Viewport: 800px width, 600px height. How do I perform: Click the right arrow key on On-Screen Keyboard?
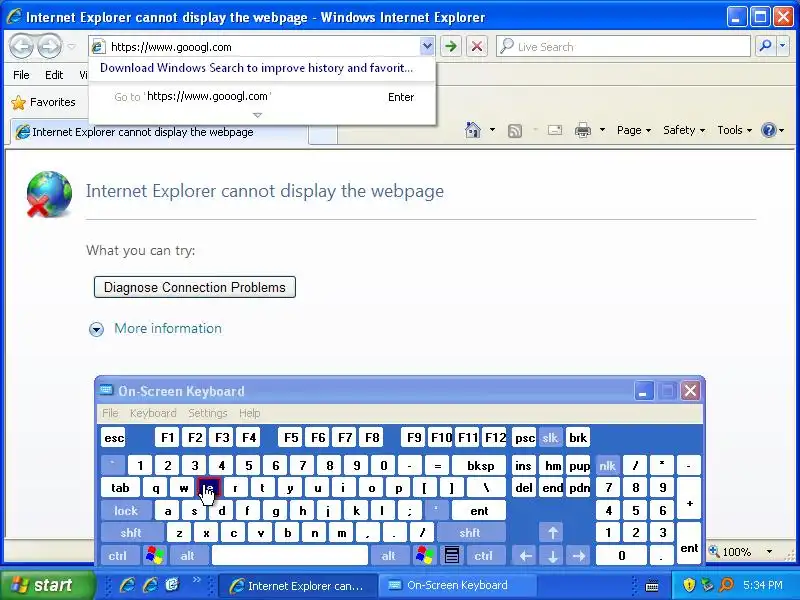tap(579, 555)
